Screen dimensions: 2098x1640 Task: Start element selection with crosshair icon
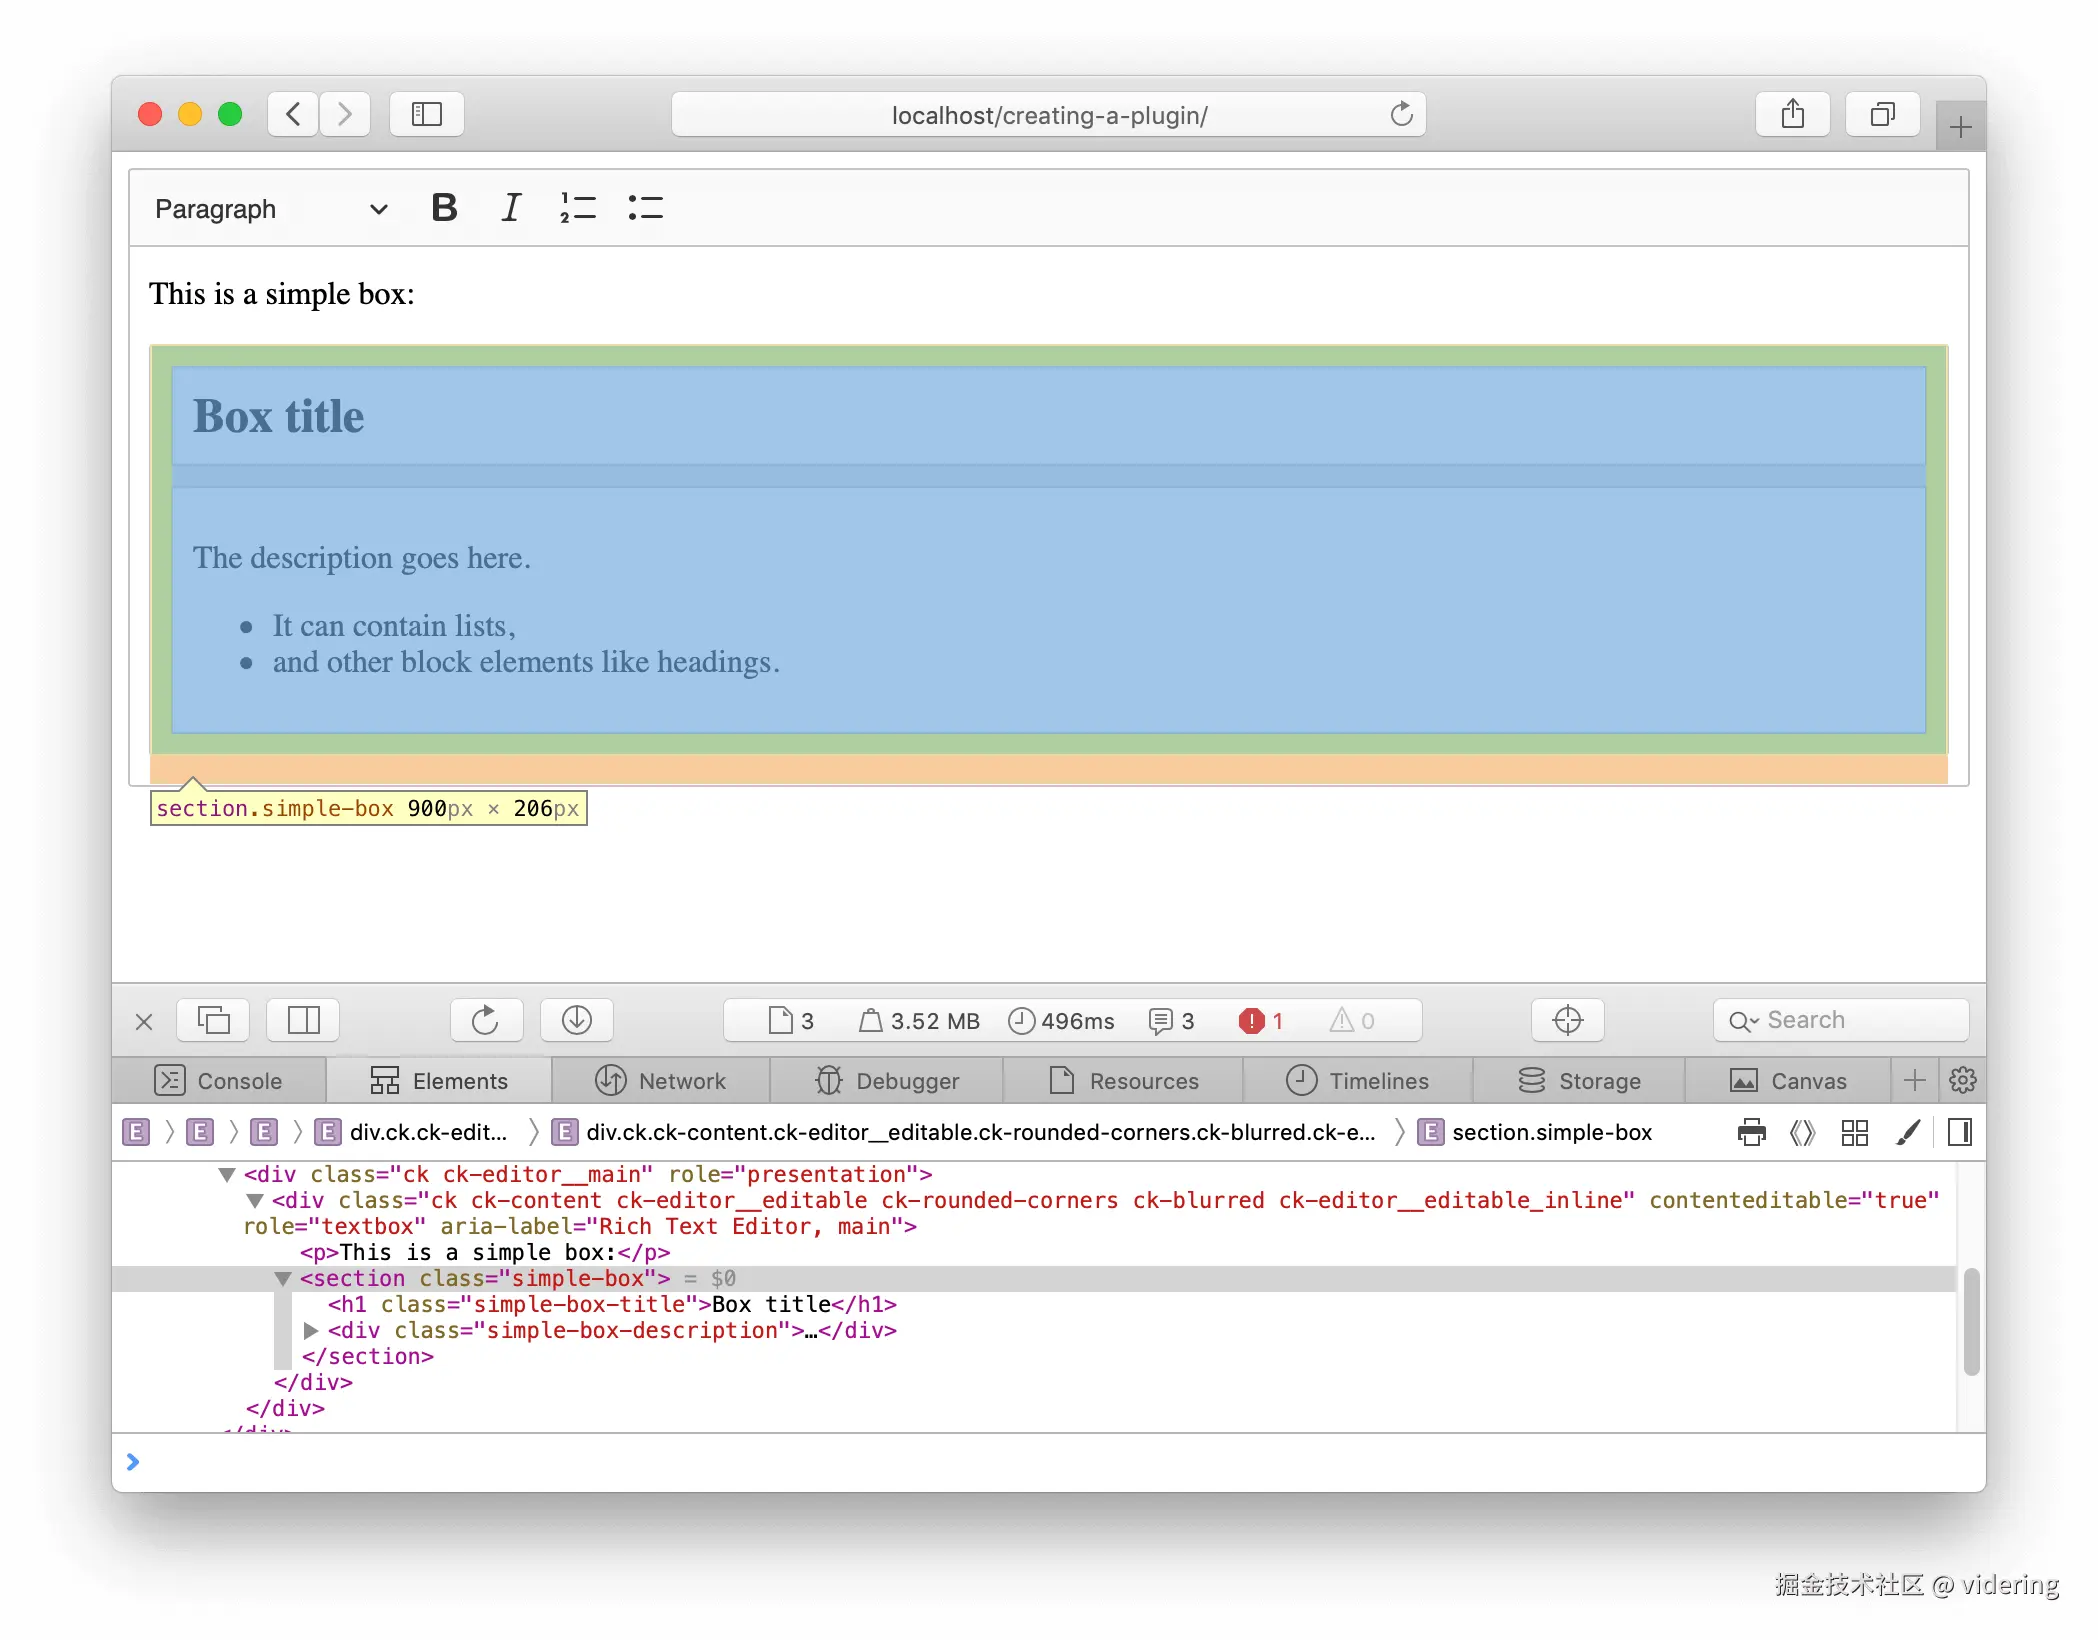(1567, 1020)
